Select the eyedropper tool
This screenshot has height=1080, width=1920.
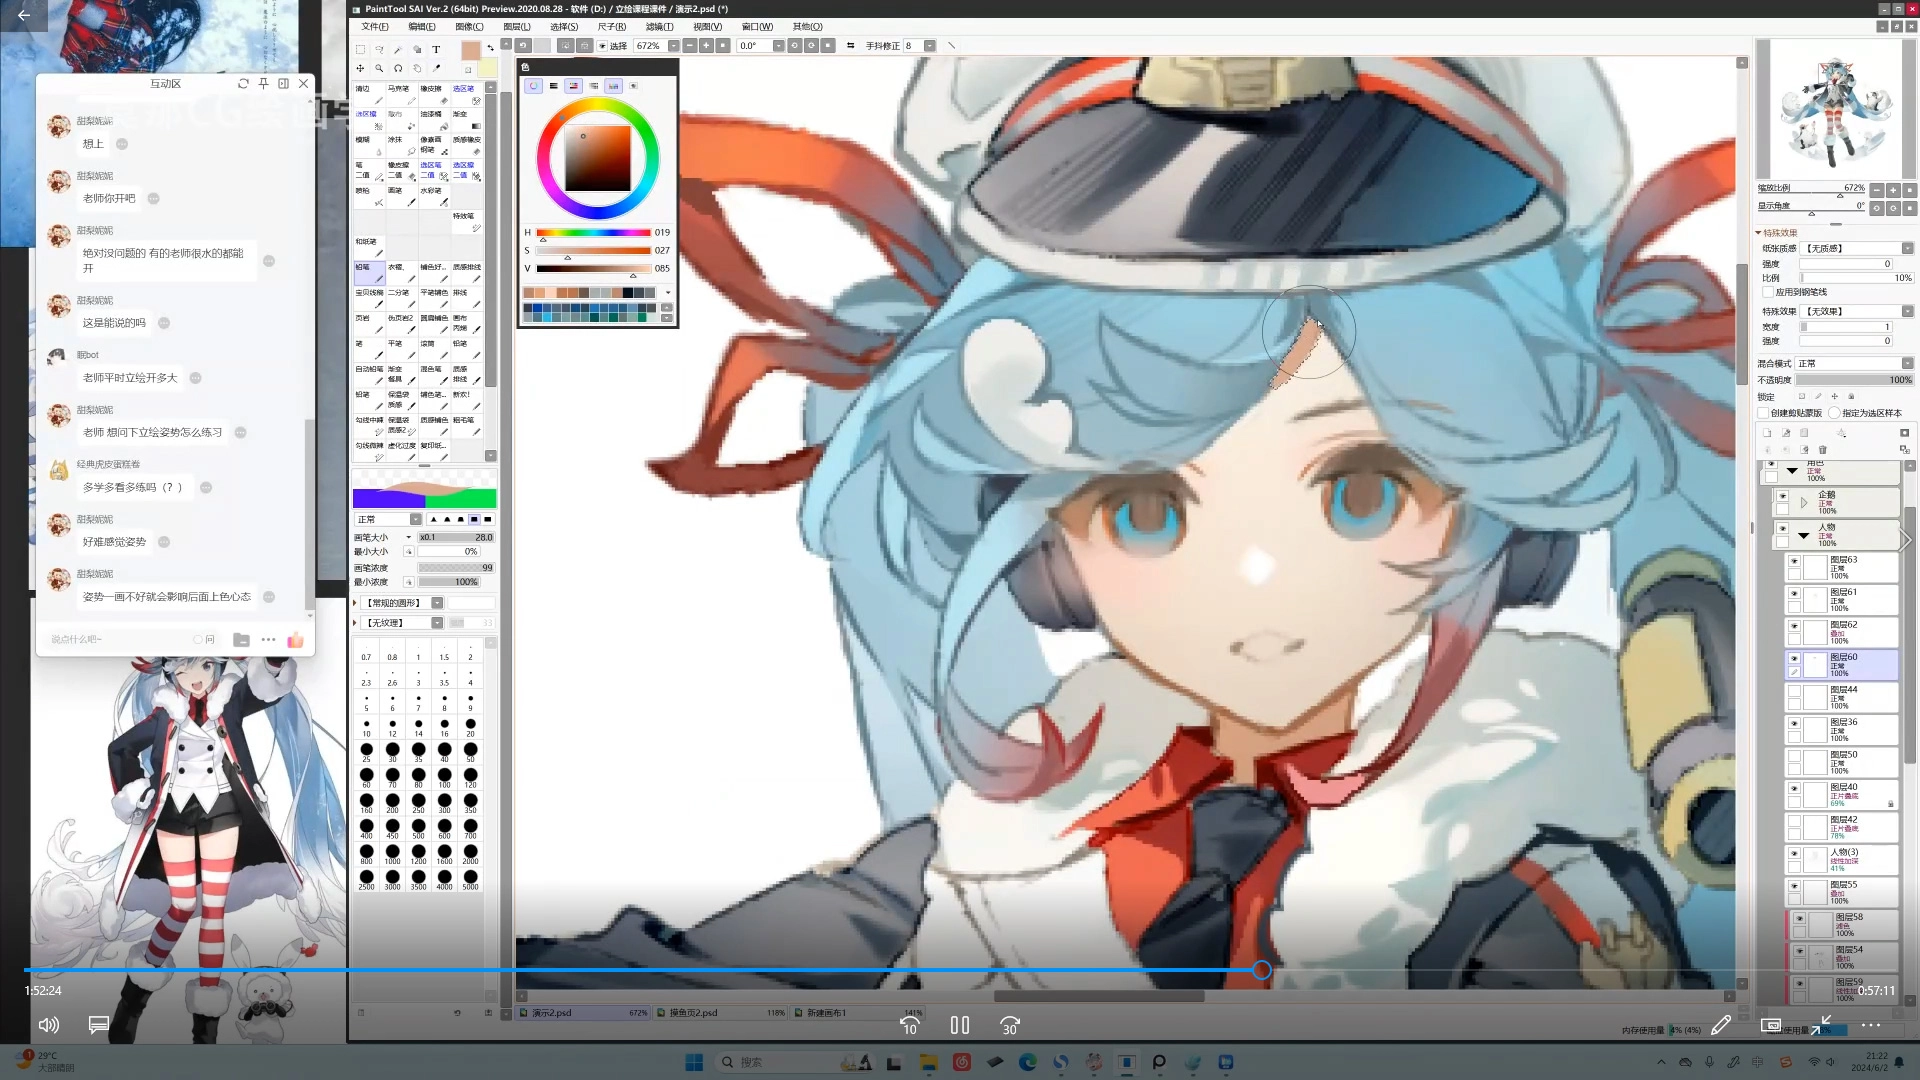coord(437,69)
